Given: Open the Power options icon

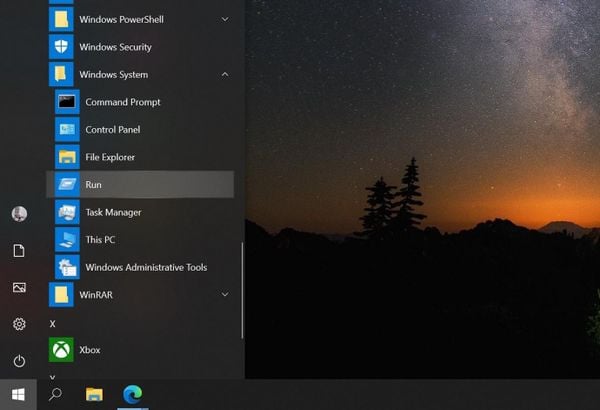Looking at the screenshot, I should [19, 361].
